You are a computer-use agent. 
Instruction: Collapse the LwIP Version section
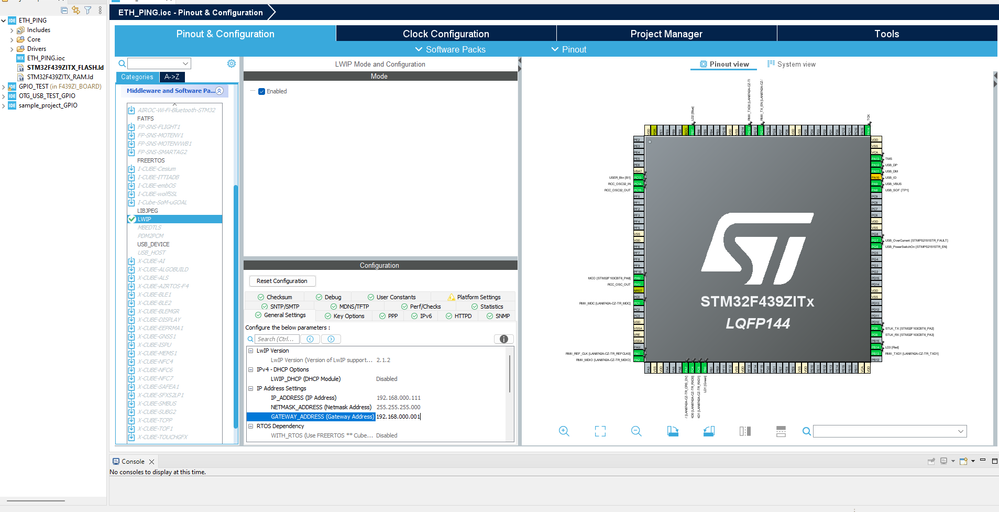click(251, 350)
